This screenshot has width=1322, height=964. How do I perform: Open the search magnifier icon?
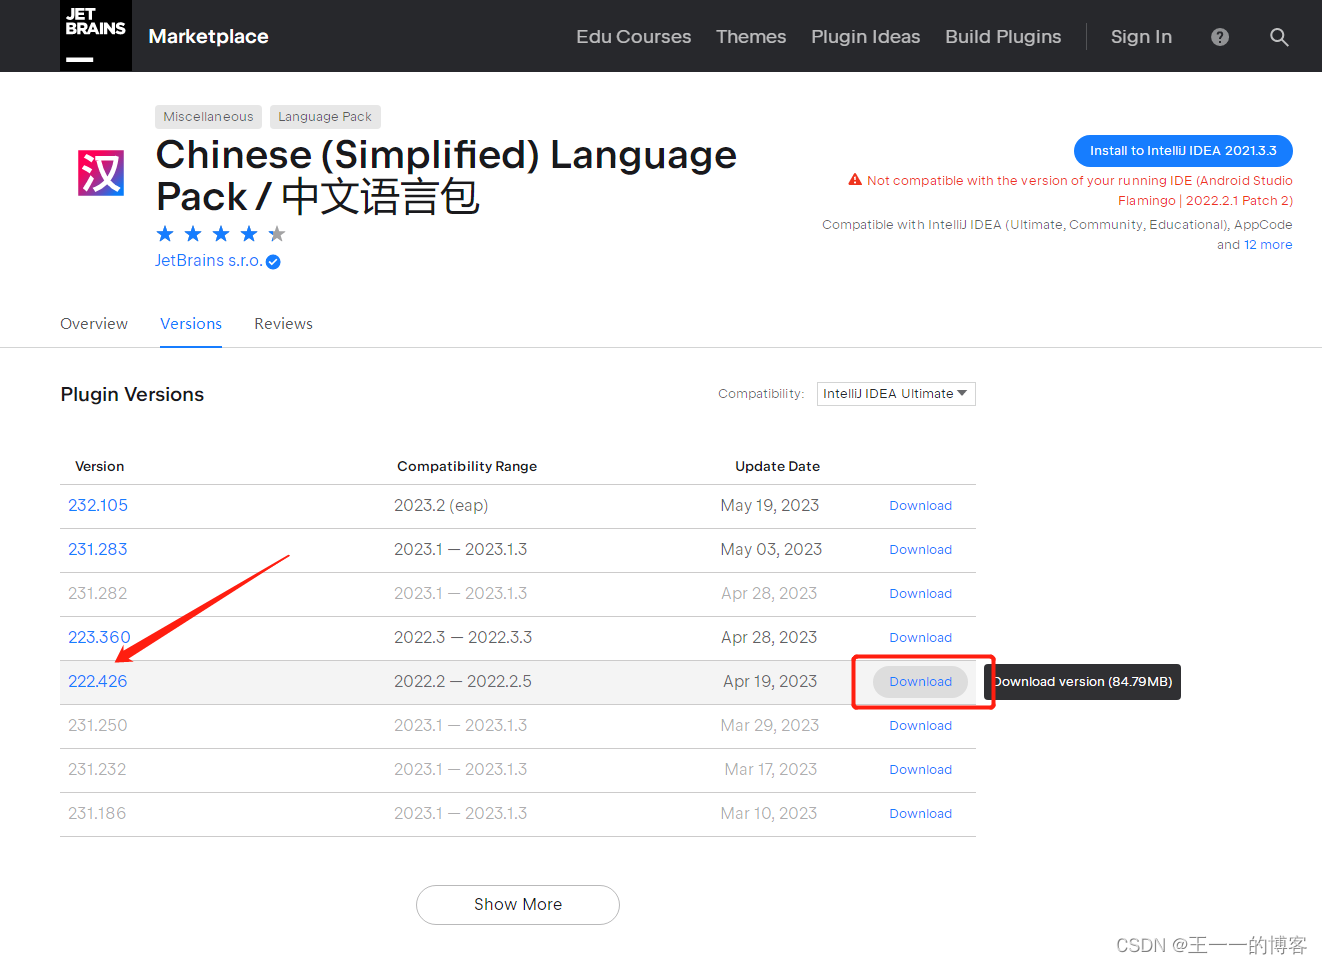coord(1279,37)
